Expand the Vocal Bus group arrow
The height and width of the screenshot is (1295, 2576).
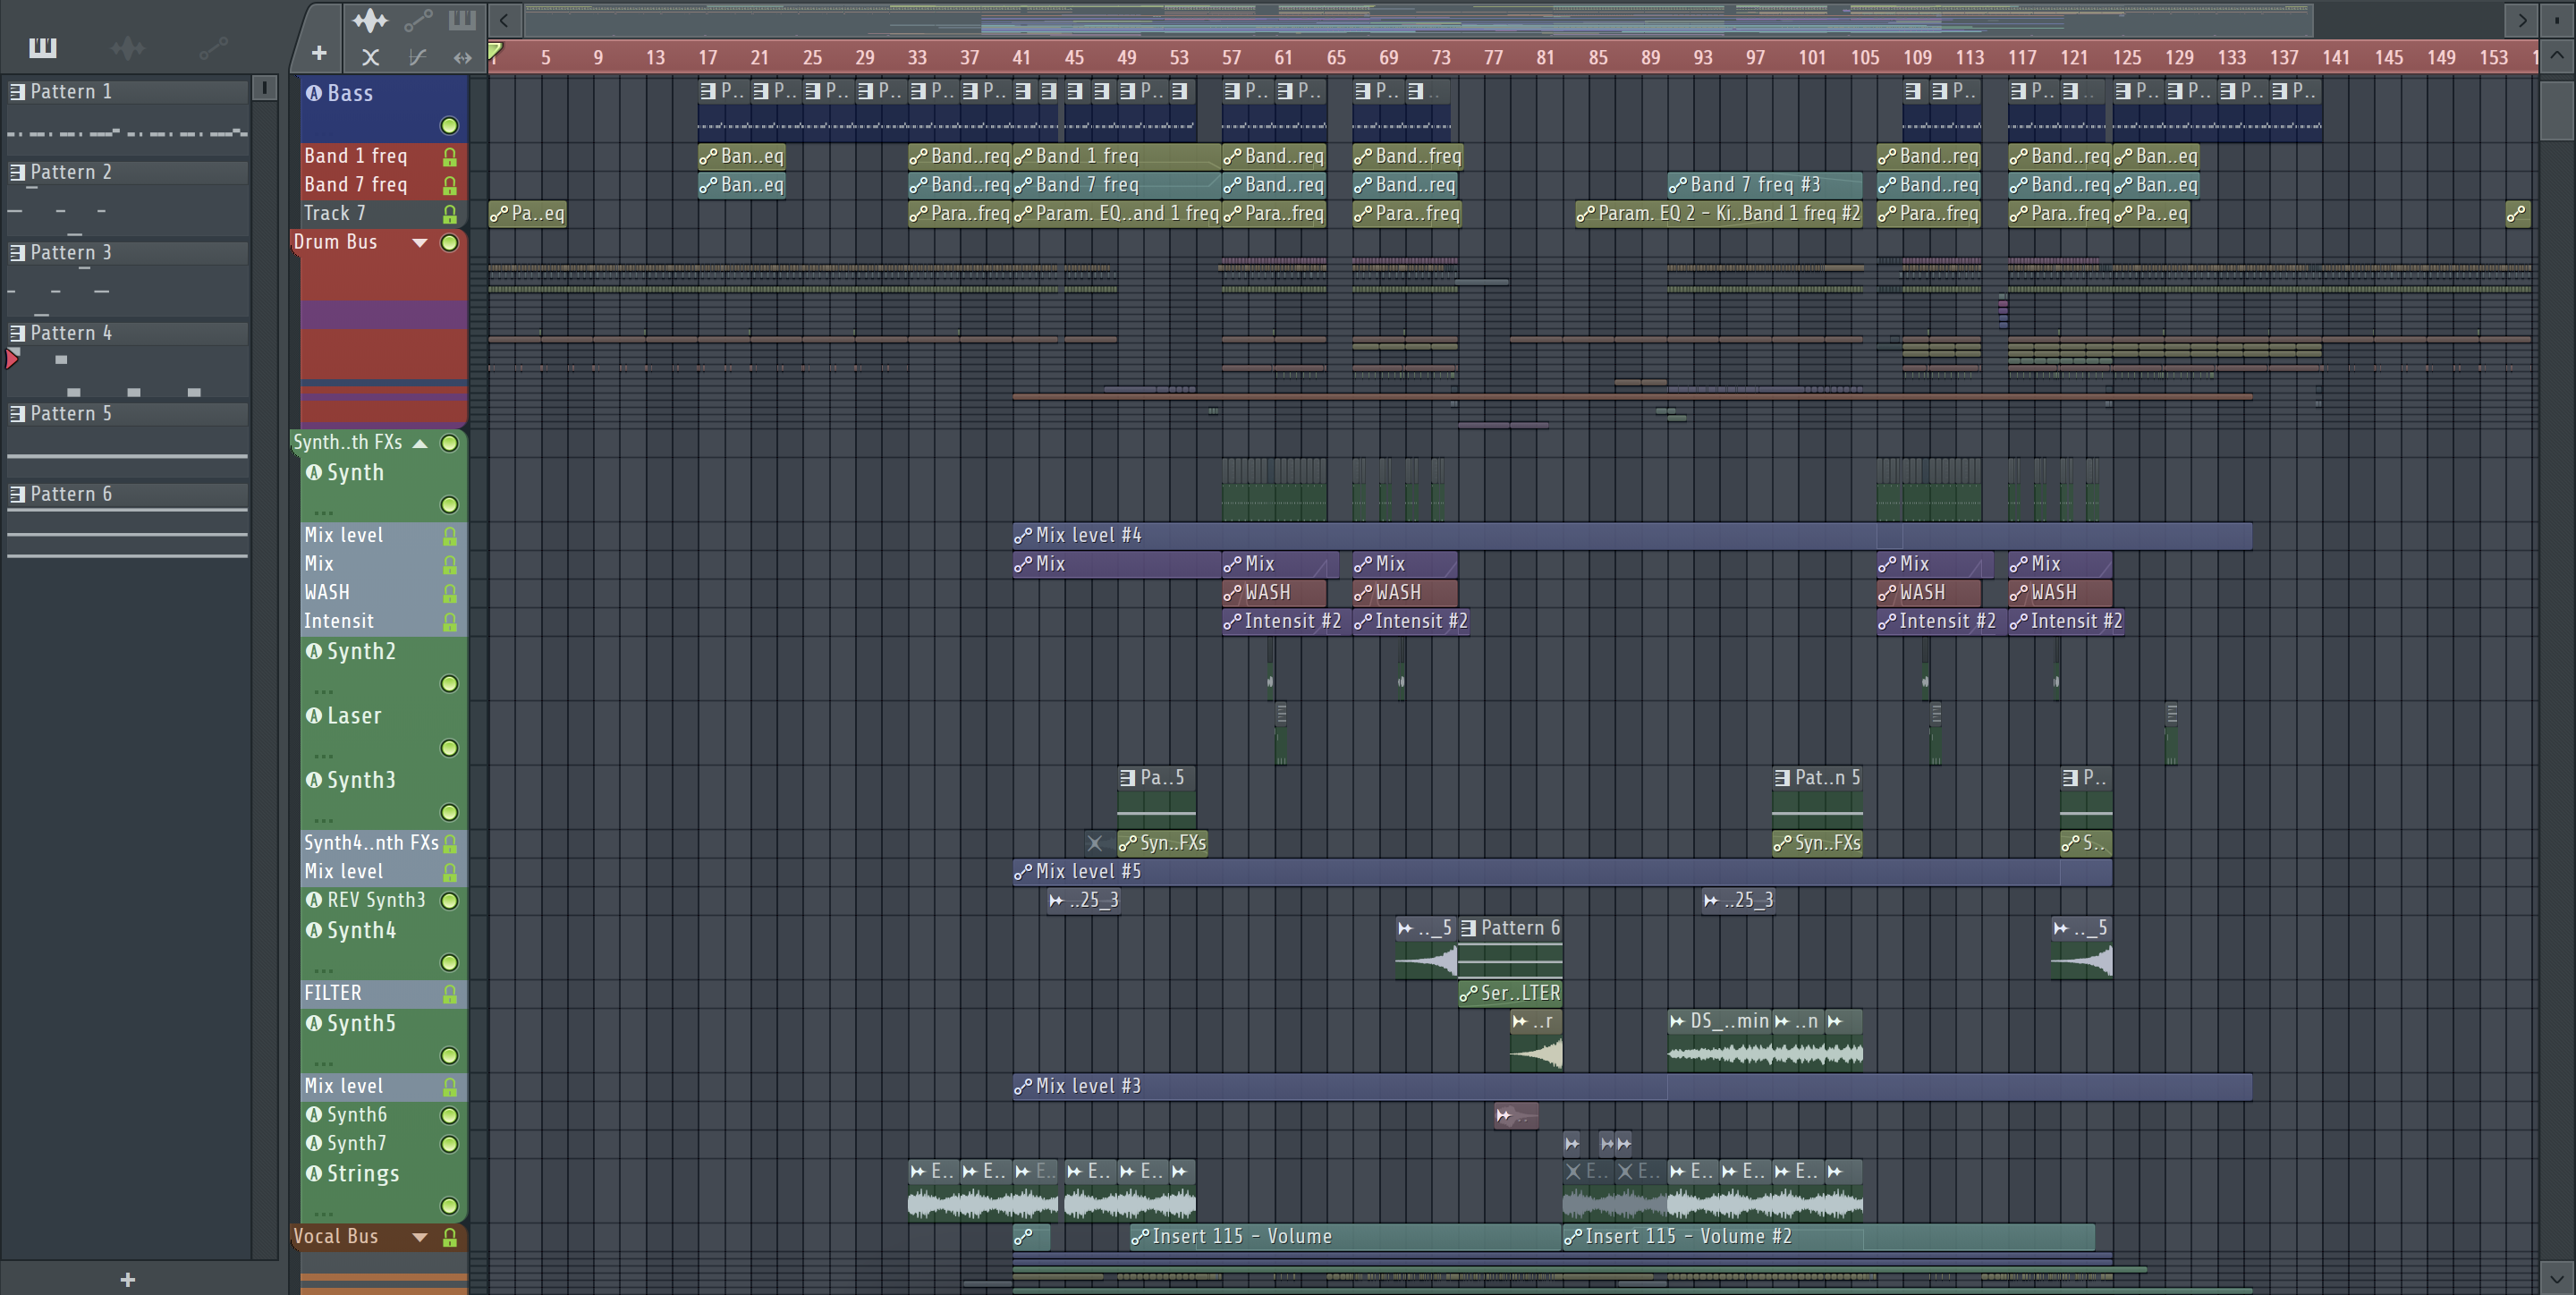click(420, 1237)
